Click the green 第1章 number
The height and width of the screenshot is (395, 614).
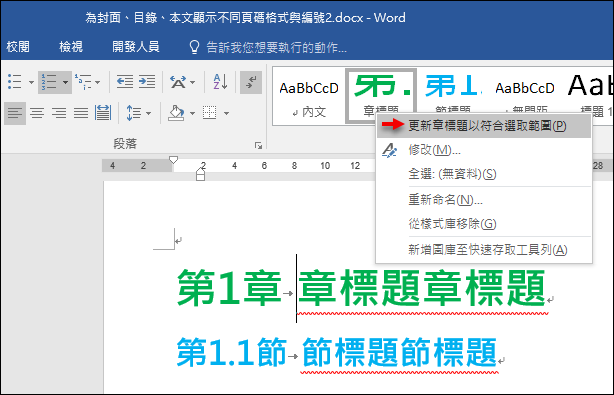(229, 288)
